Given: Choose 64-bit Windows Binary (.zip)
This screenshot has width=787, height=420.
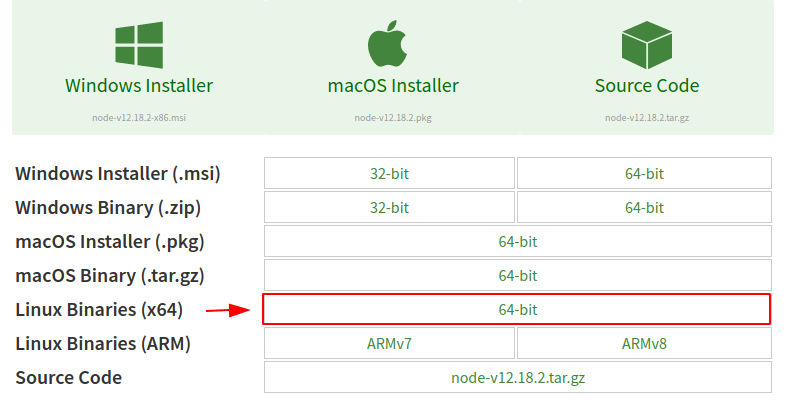Looking at the screenshot, I should pyautogui.click(x=644, y=208).
